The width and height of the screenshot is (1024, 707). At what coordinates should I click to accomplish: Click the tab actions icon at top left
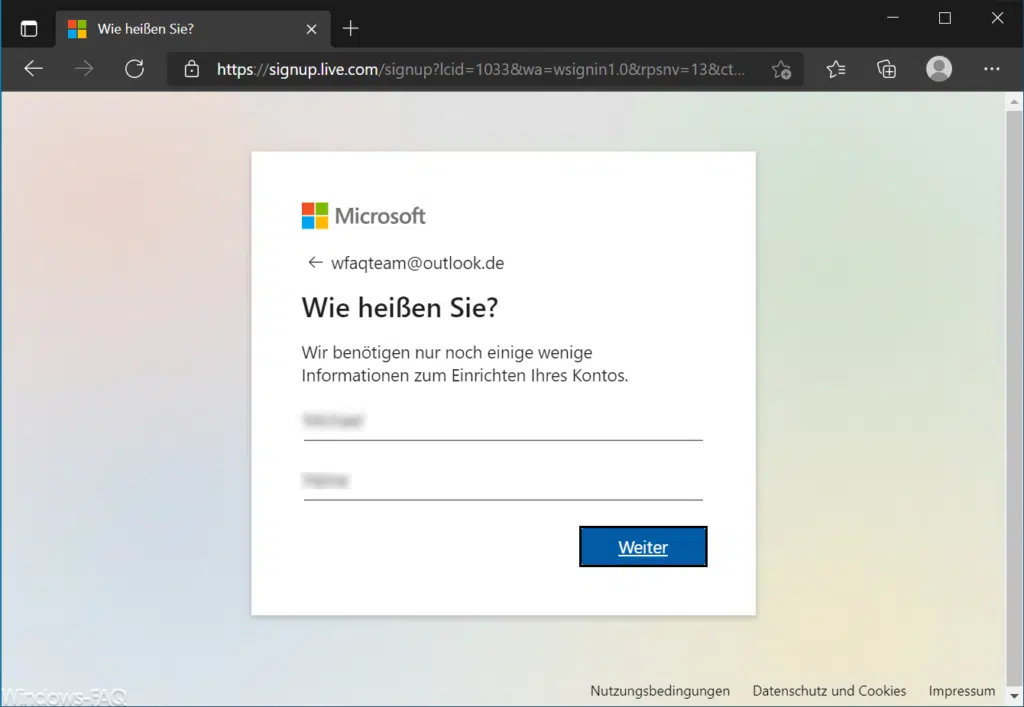coord(28,27)
